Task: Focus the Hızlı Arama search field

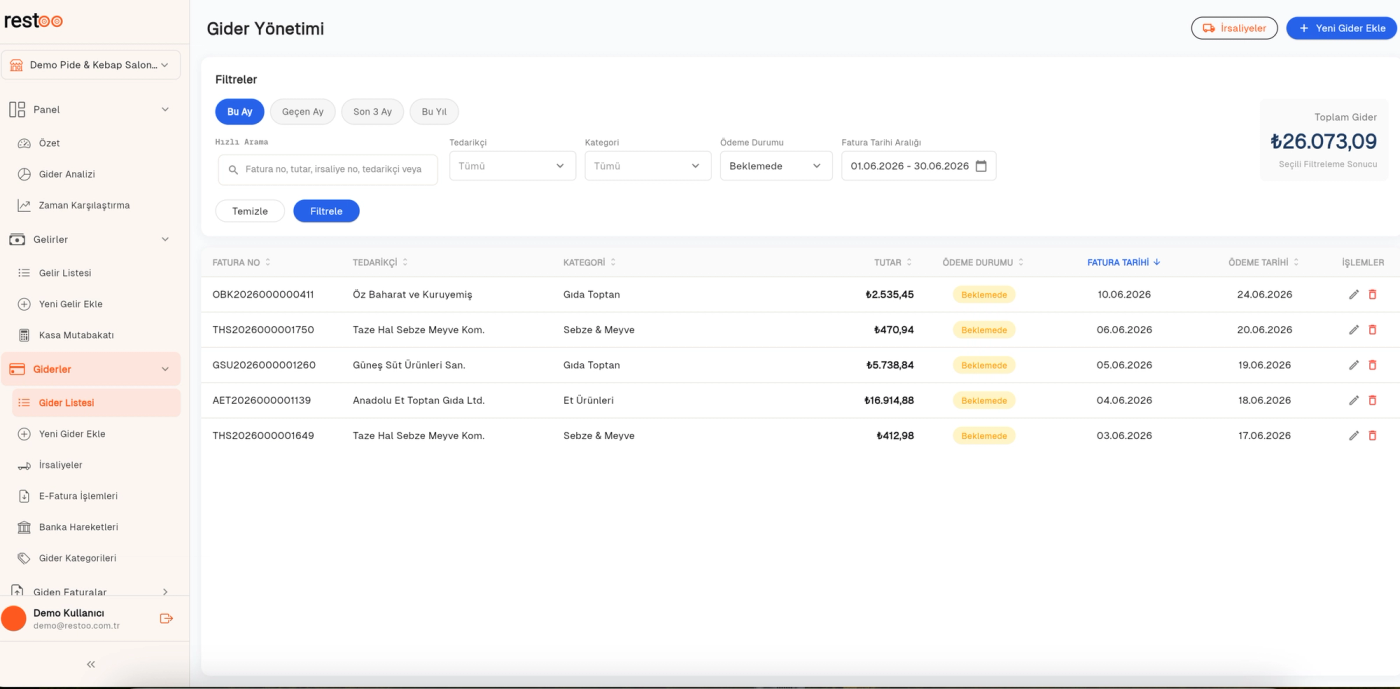Action: (328, 170)
